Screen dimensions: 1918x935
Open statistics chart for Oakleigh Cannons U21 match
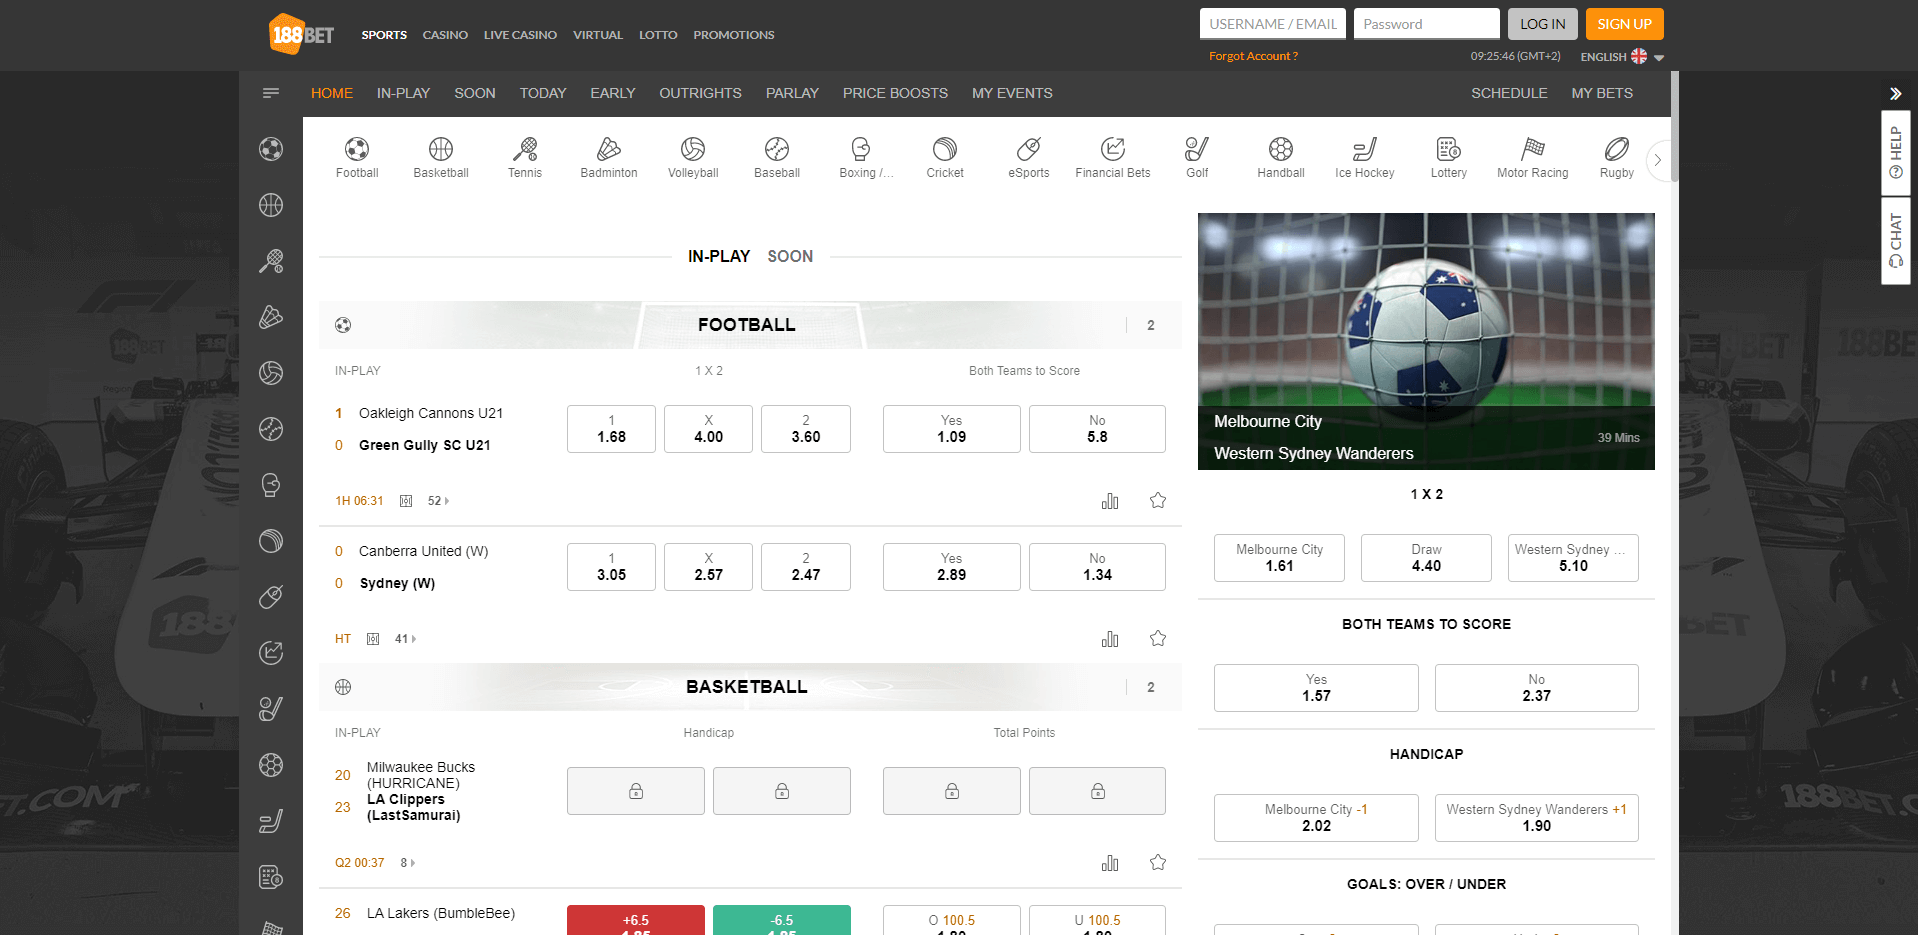pyautogui.click(x=1110, y=501)
